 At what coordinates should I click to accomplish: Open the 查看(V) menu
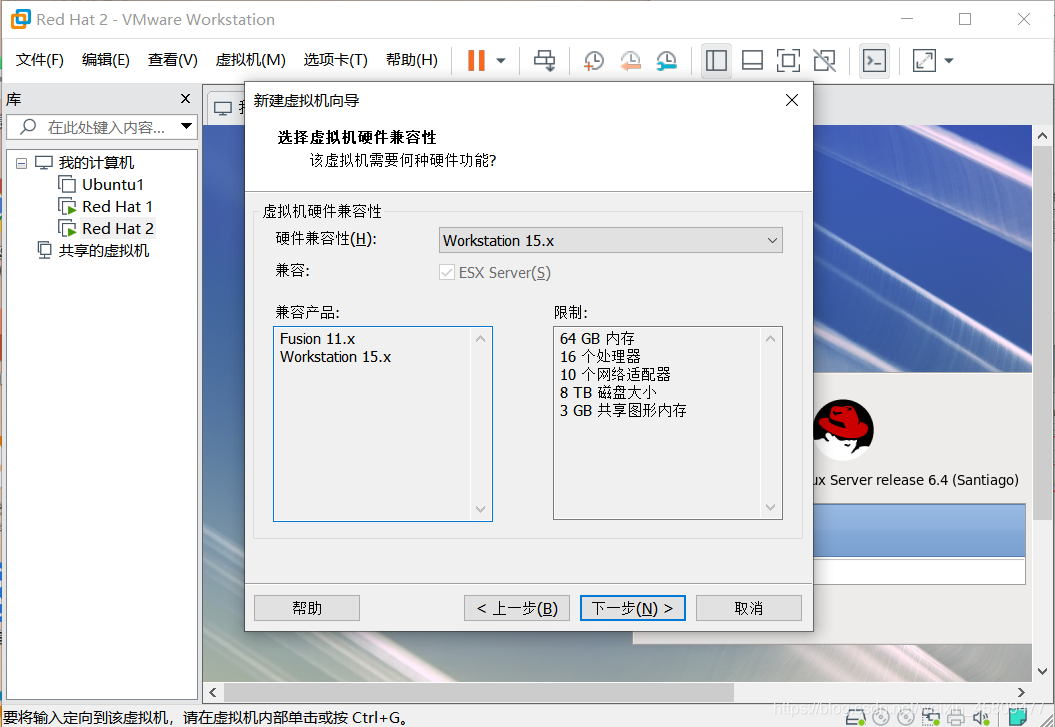tap(173, 60)
